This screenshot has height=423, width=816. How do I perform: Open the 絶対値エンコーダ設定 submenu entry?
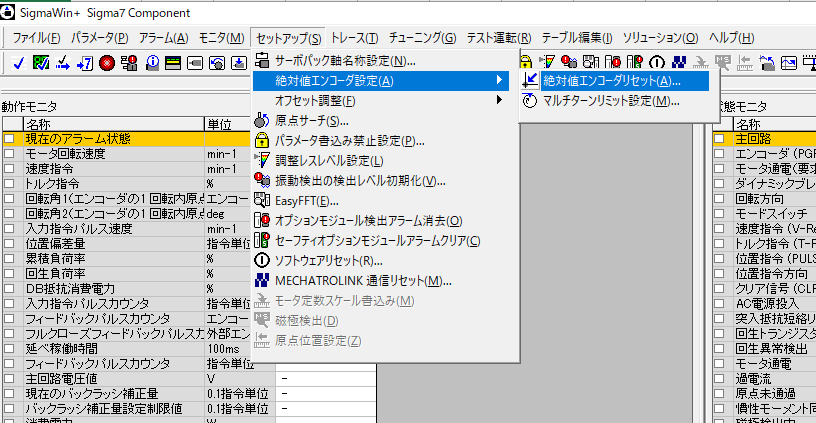[x=380, y=81]
